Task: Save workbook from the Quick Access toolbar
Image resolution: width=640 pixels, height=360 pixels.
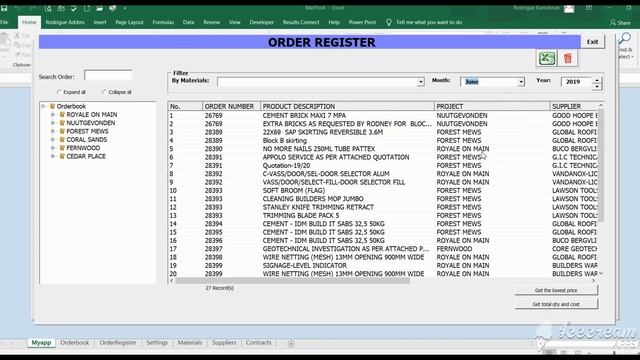Action: [4, 8]
